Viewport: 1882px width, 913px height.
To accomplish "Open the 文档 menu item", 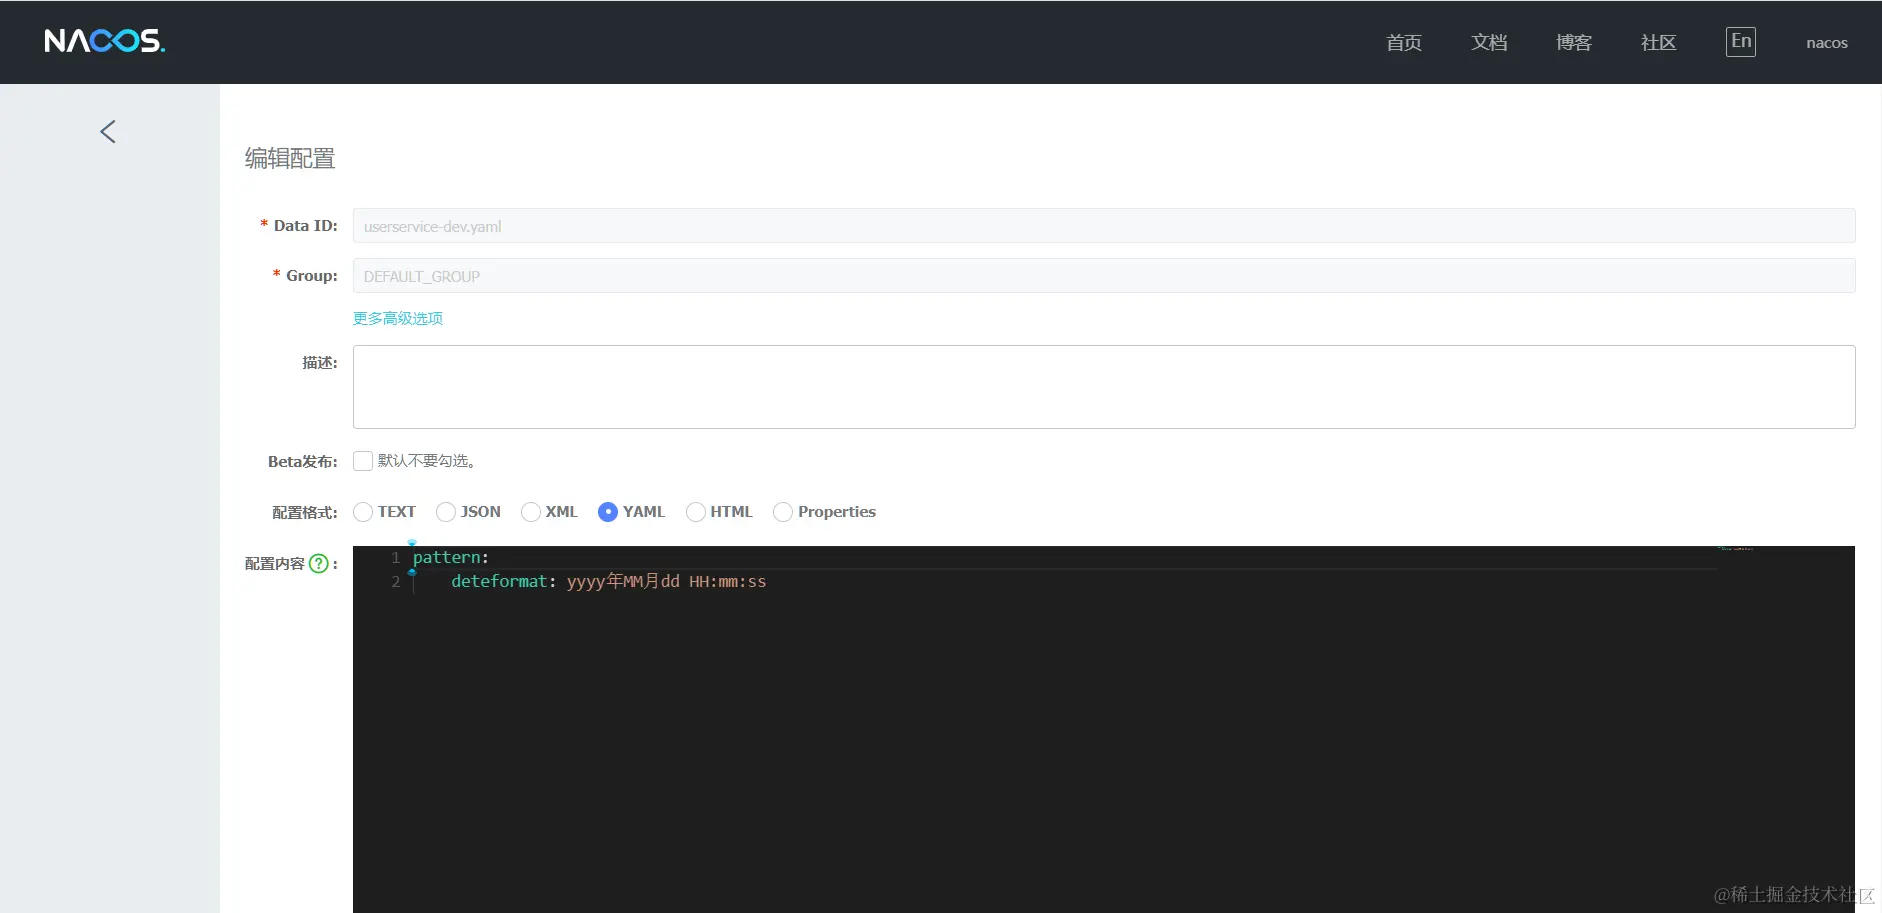I will tap(1489, 42).
